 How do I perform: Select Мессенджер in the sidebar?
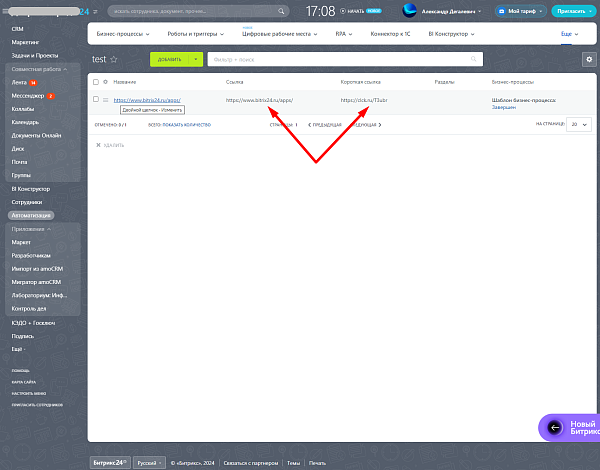(28, 96)
